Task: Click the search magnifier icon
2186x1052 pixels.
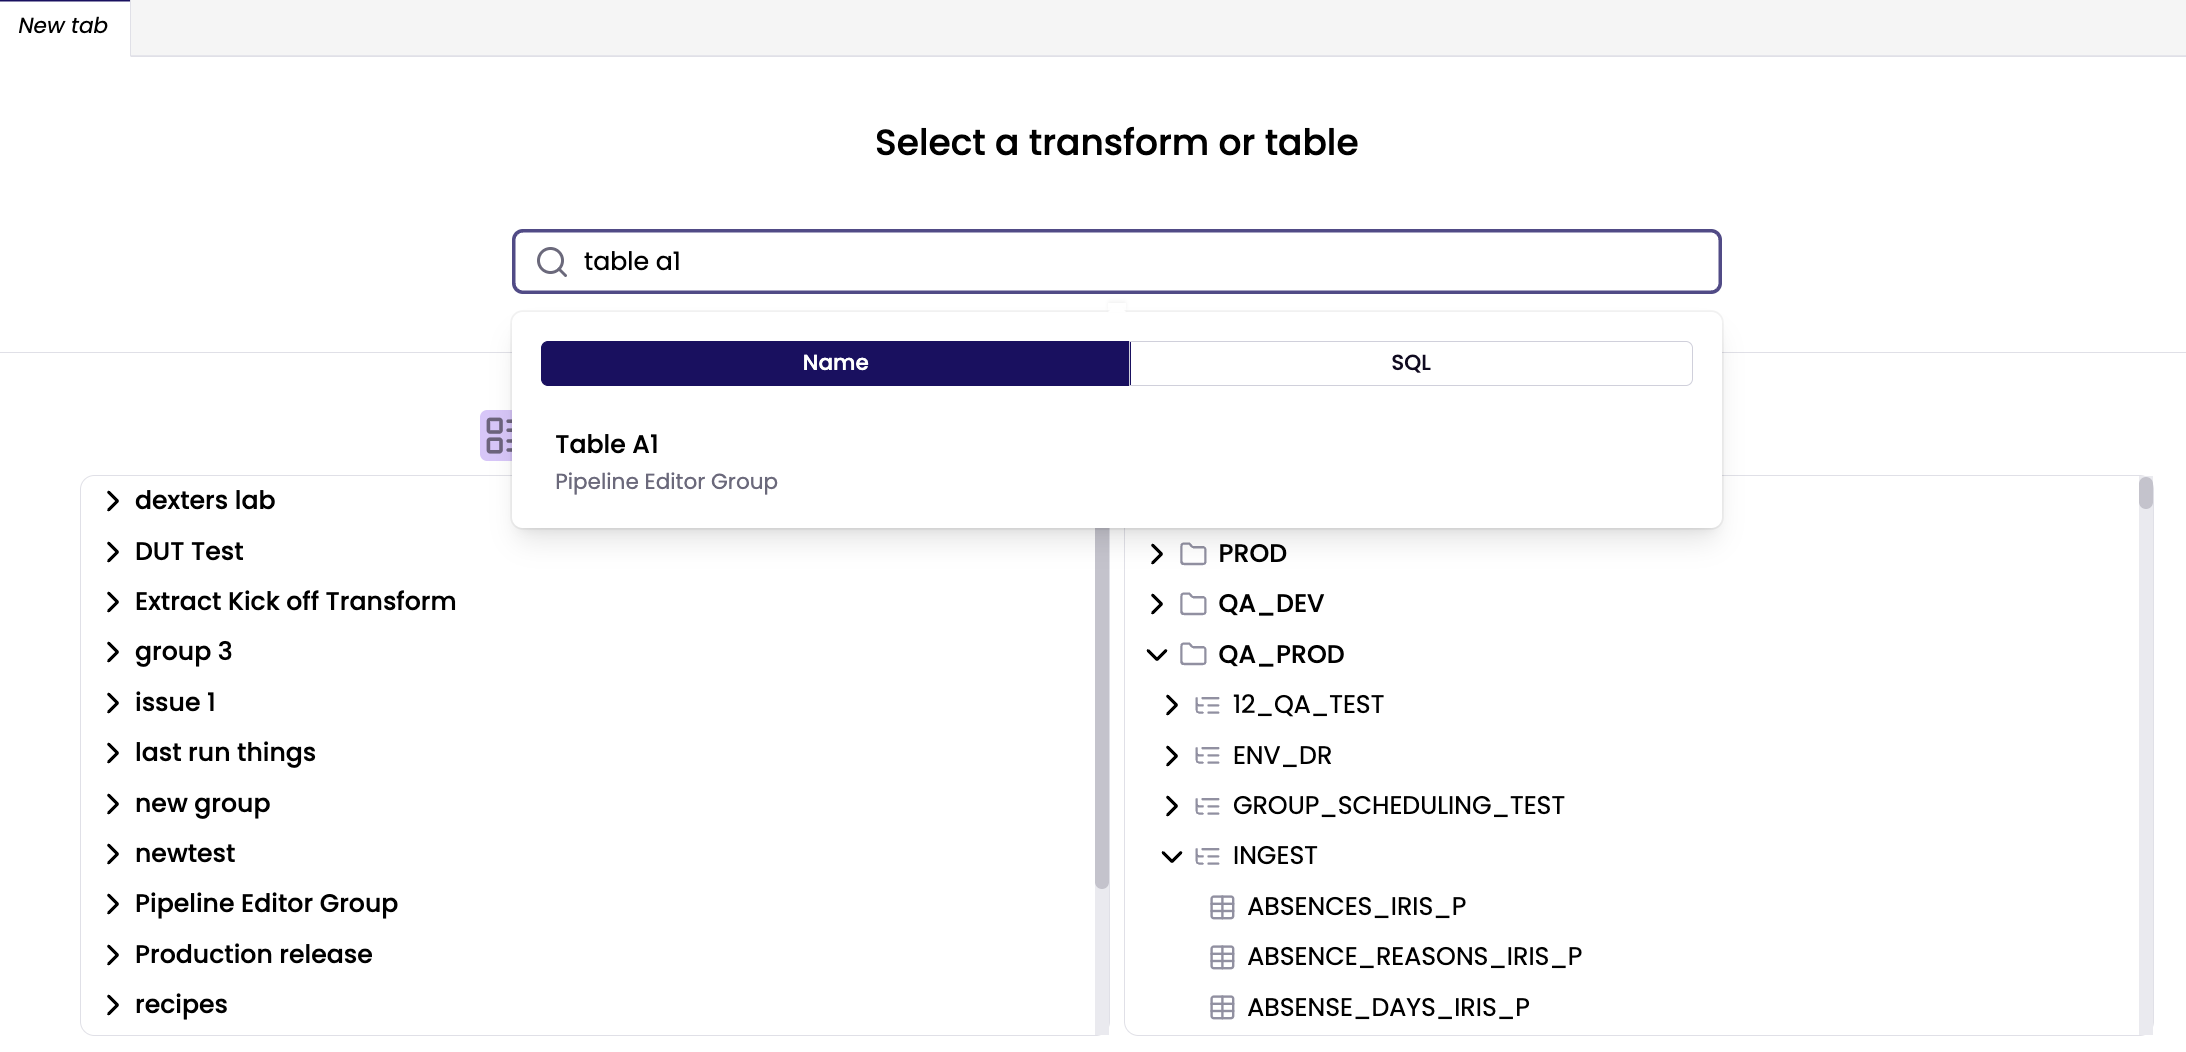Action: pos(552,262)
